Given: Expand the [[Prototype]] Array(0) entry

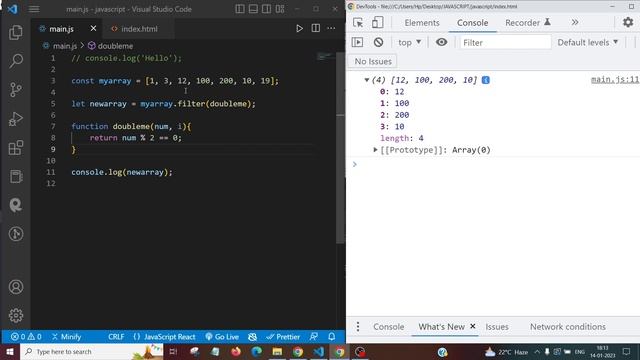Looking at the screenshot, I should [375, 150].
